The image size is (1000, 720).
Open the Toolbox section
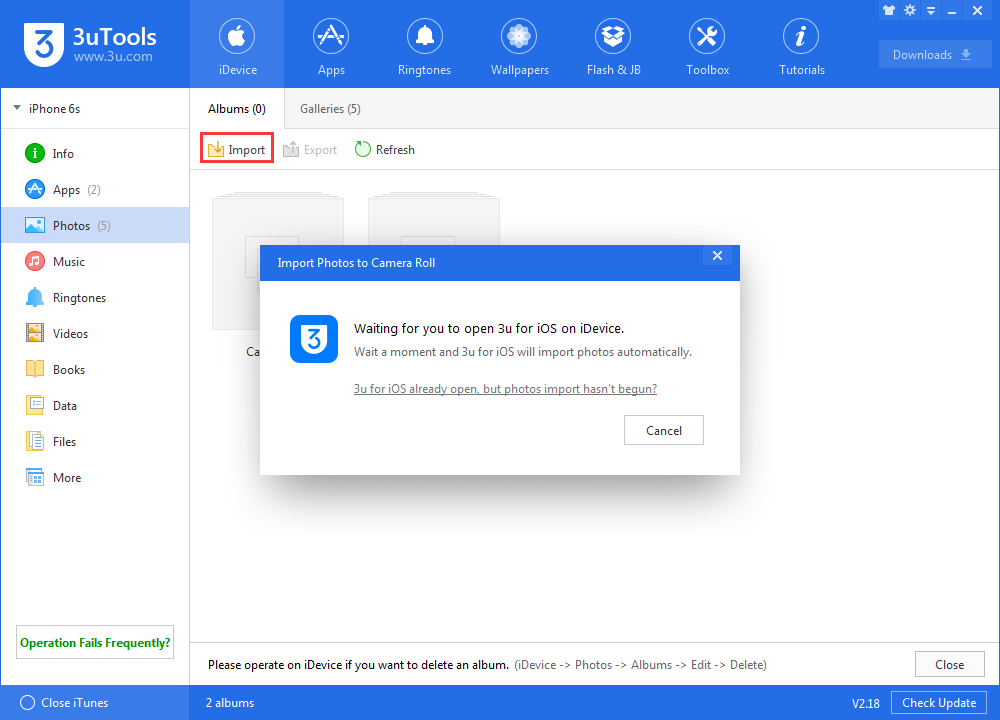click(707, 45)
